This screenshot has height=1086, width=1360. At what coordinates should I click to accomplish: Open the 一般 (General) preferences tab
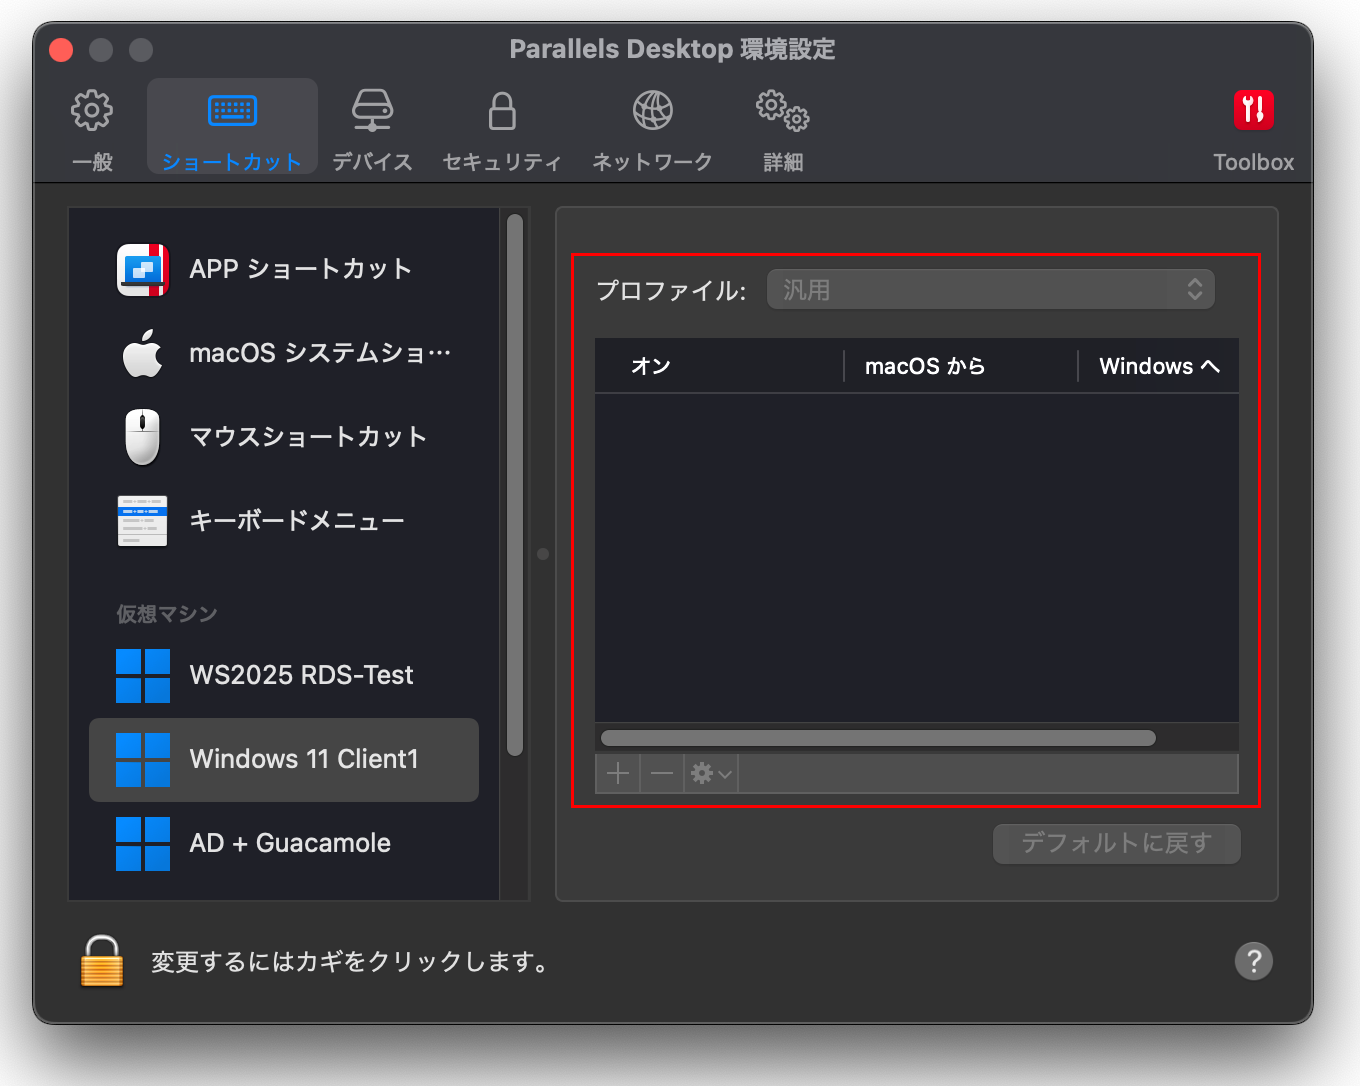(92, 130)
